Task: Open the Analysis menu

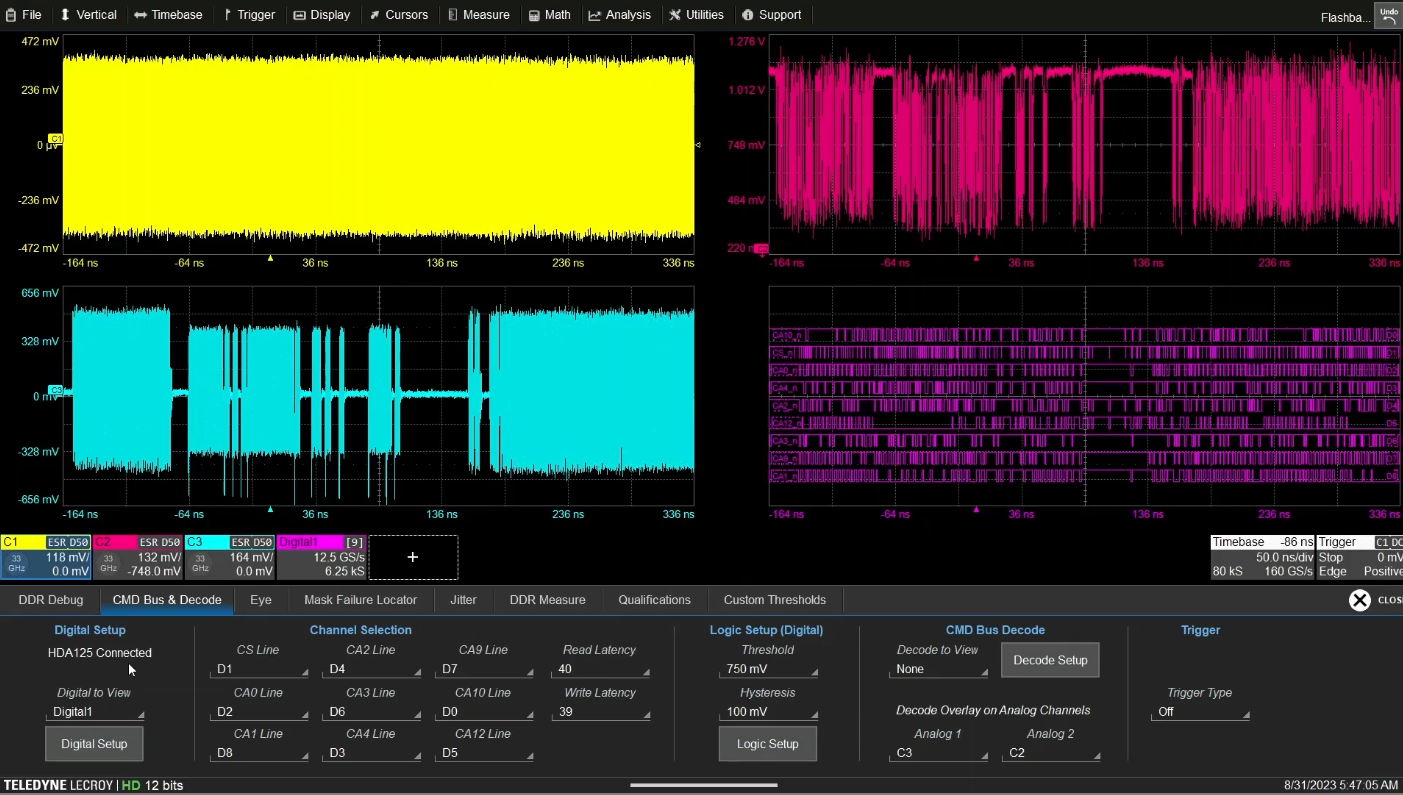Action: click(619, 15)
